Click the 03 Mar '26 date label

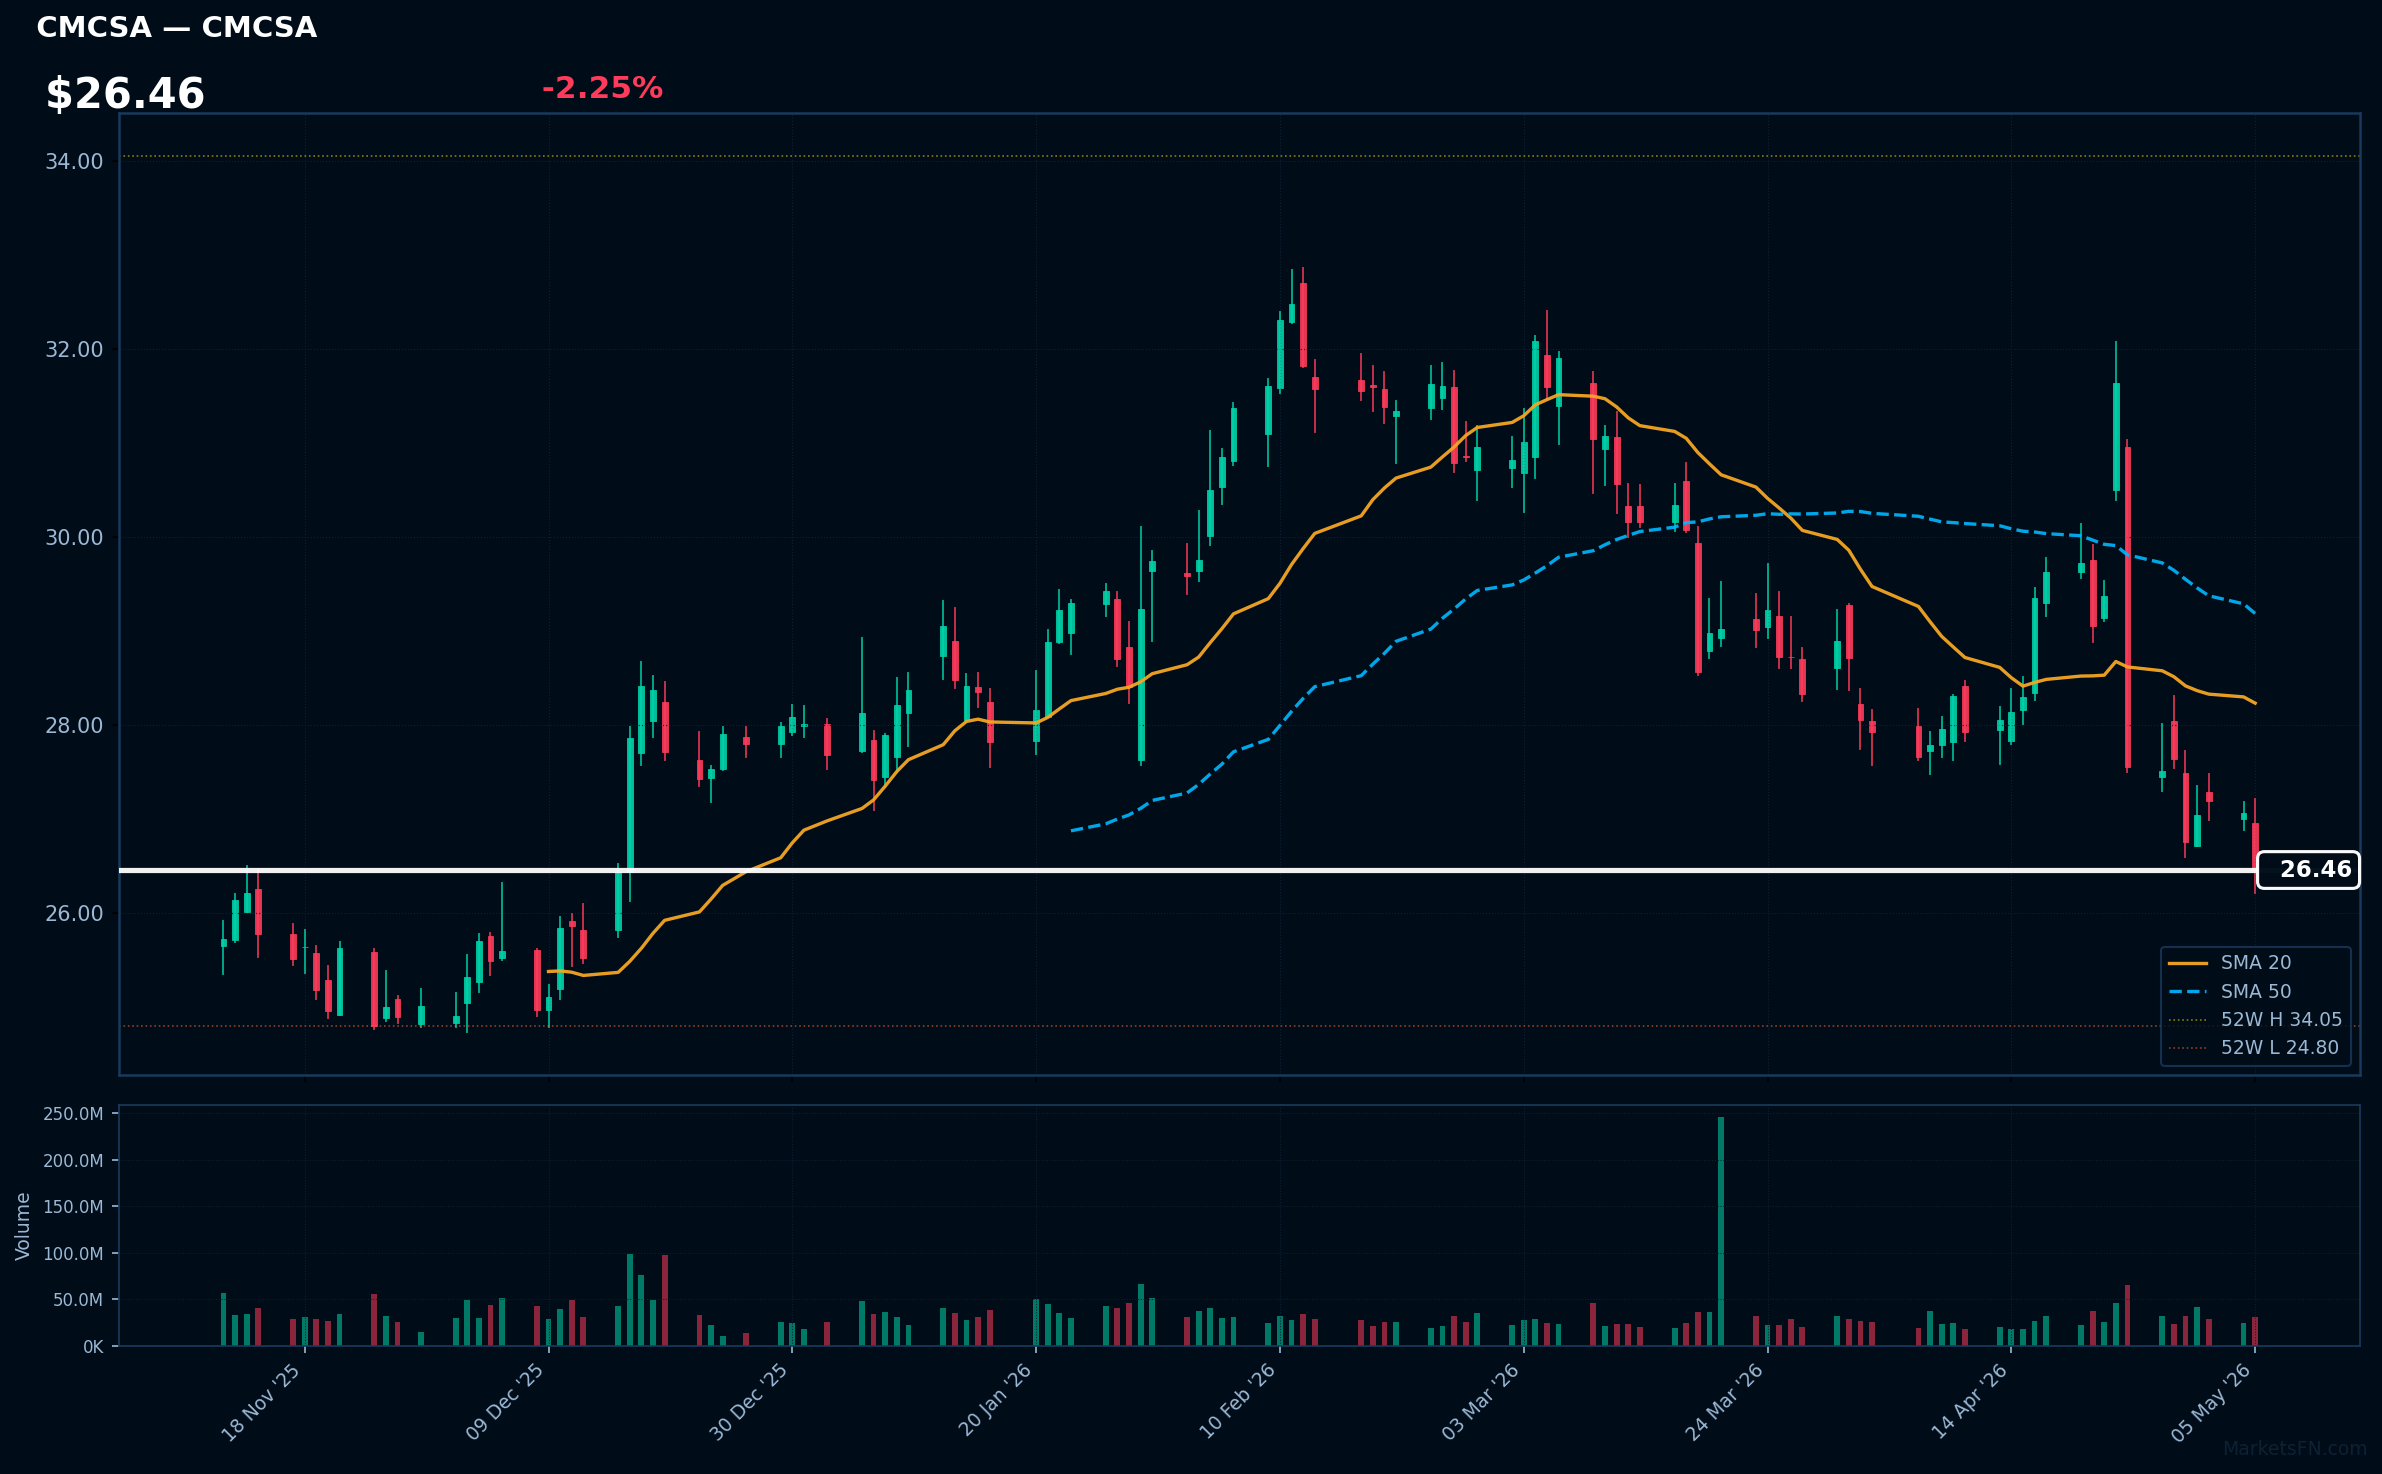(1480, 1403)
